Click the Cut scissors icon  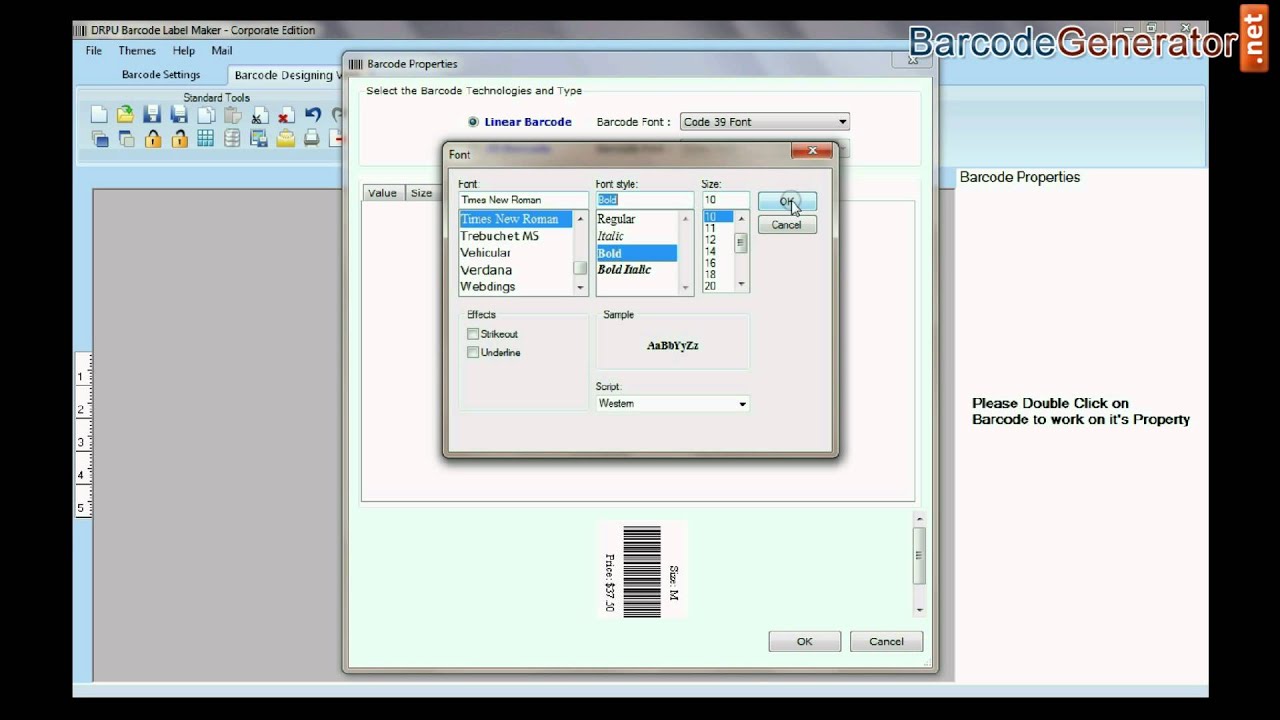pos(259,115)
